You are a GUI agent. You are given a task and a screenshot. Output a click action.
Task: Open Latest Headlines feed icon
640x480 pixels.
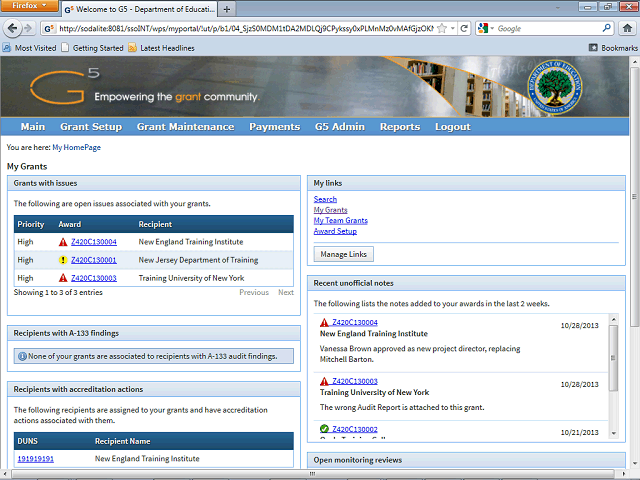(x=132, y=48)
